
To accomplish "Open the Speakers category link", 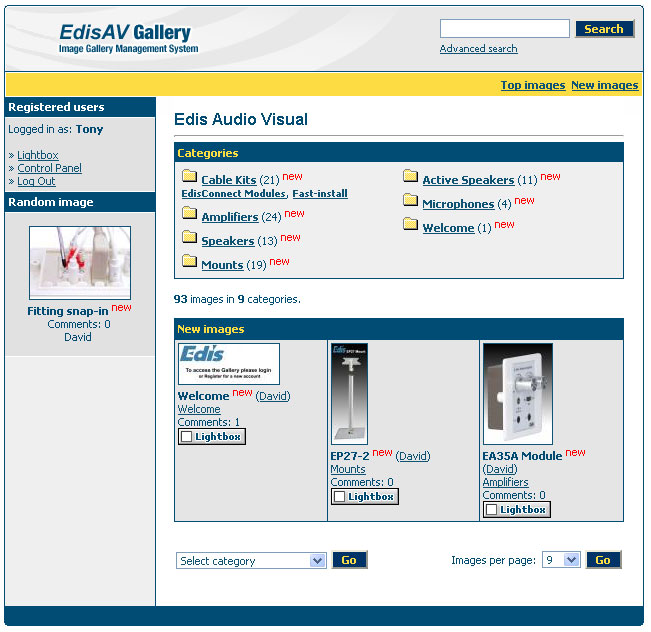I will [228, 241].
